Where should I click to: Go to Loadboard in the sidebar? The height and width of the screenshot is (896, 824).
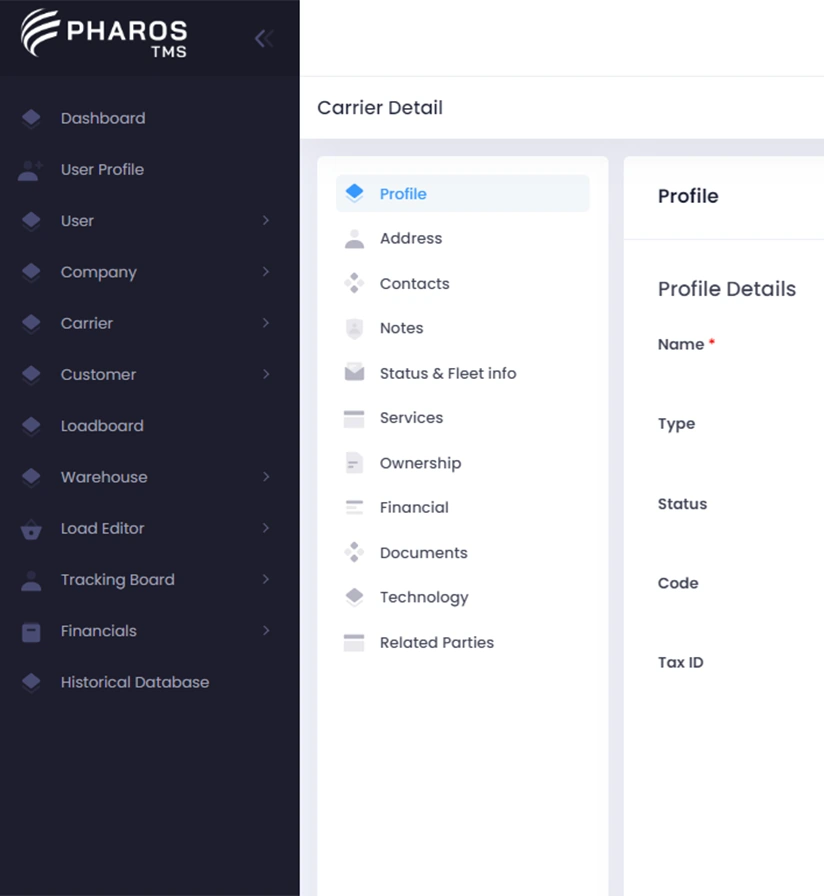coord(102,426)
